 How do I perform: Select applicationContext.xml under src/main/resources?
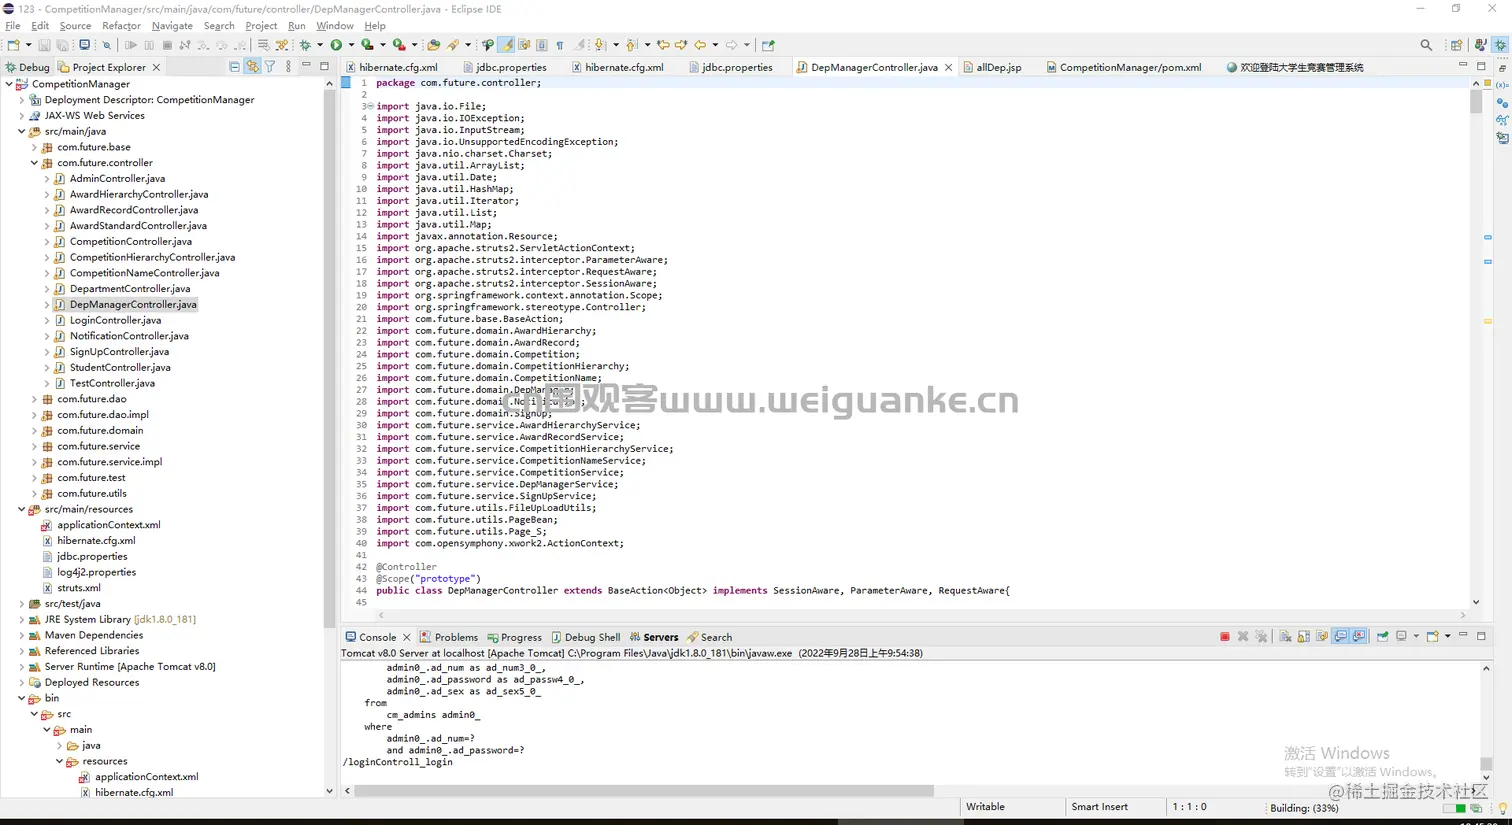click(108, 525)
